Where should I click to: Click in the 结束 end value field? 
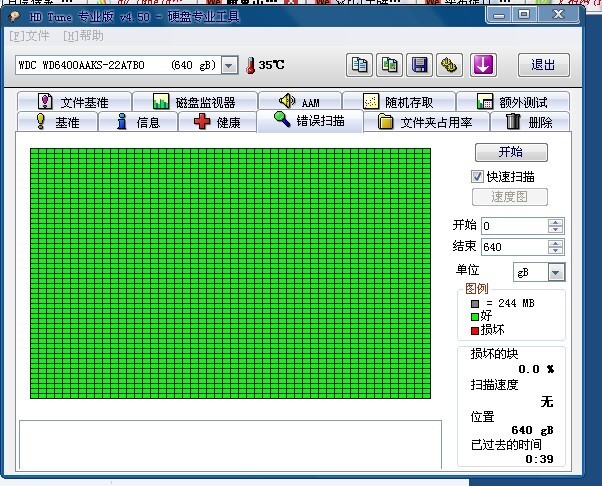(513, 246)
